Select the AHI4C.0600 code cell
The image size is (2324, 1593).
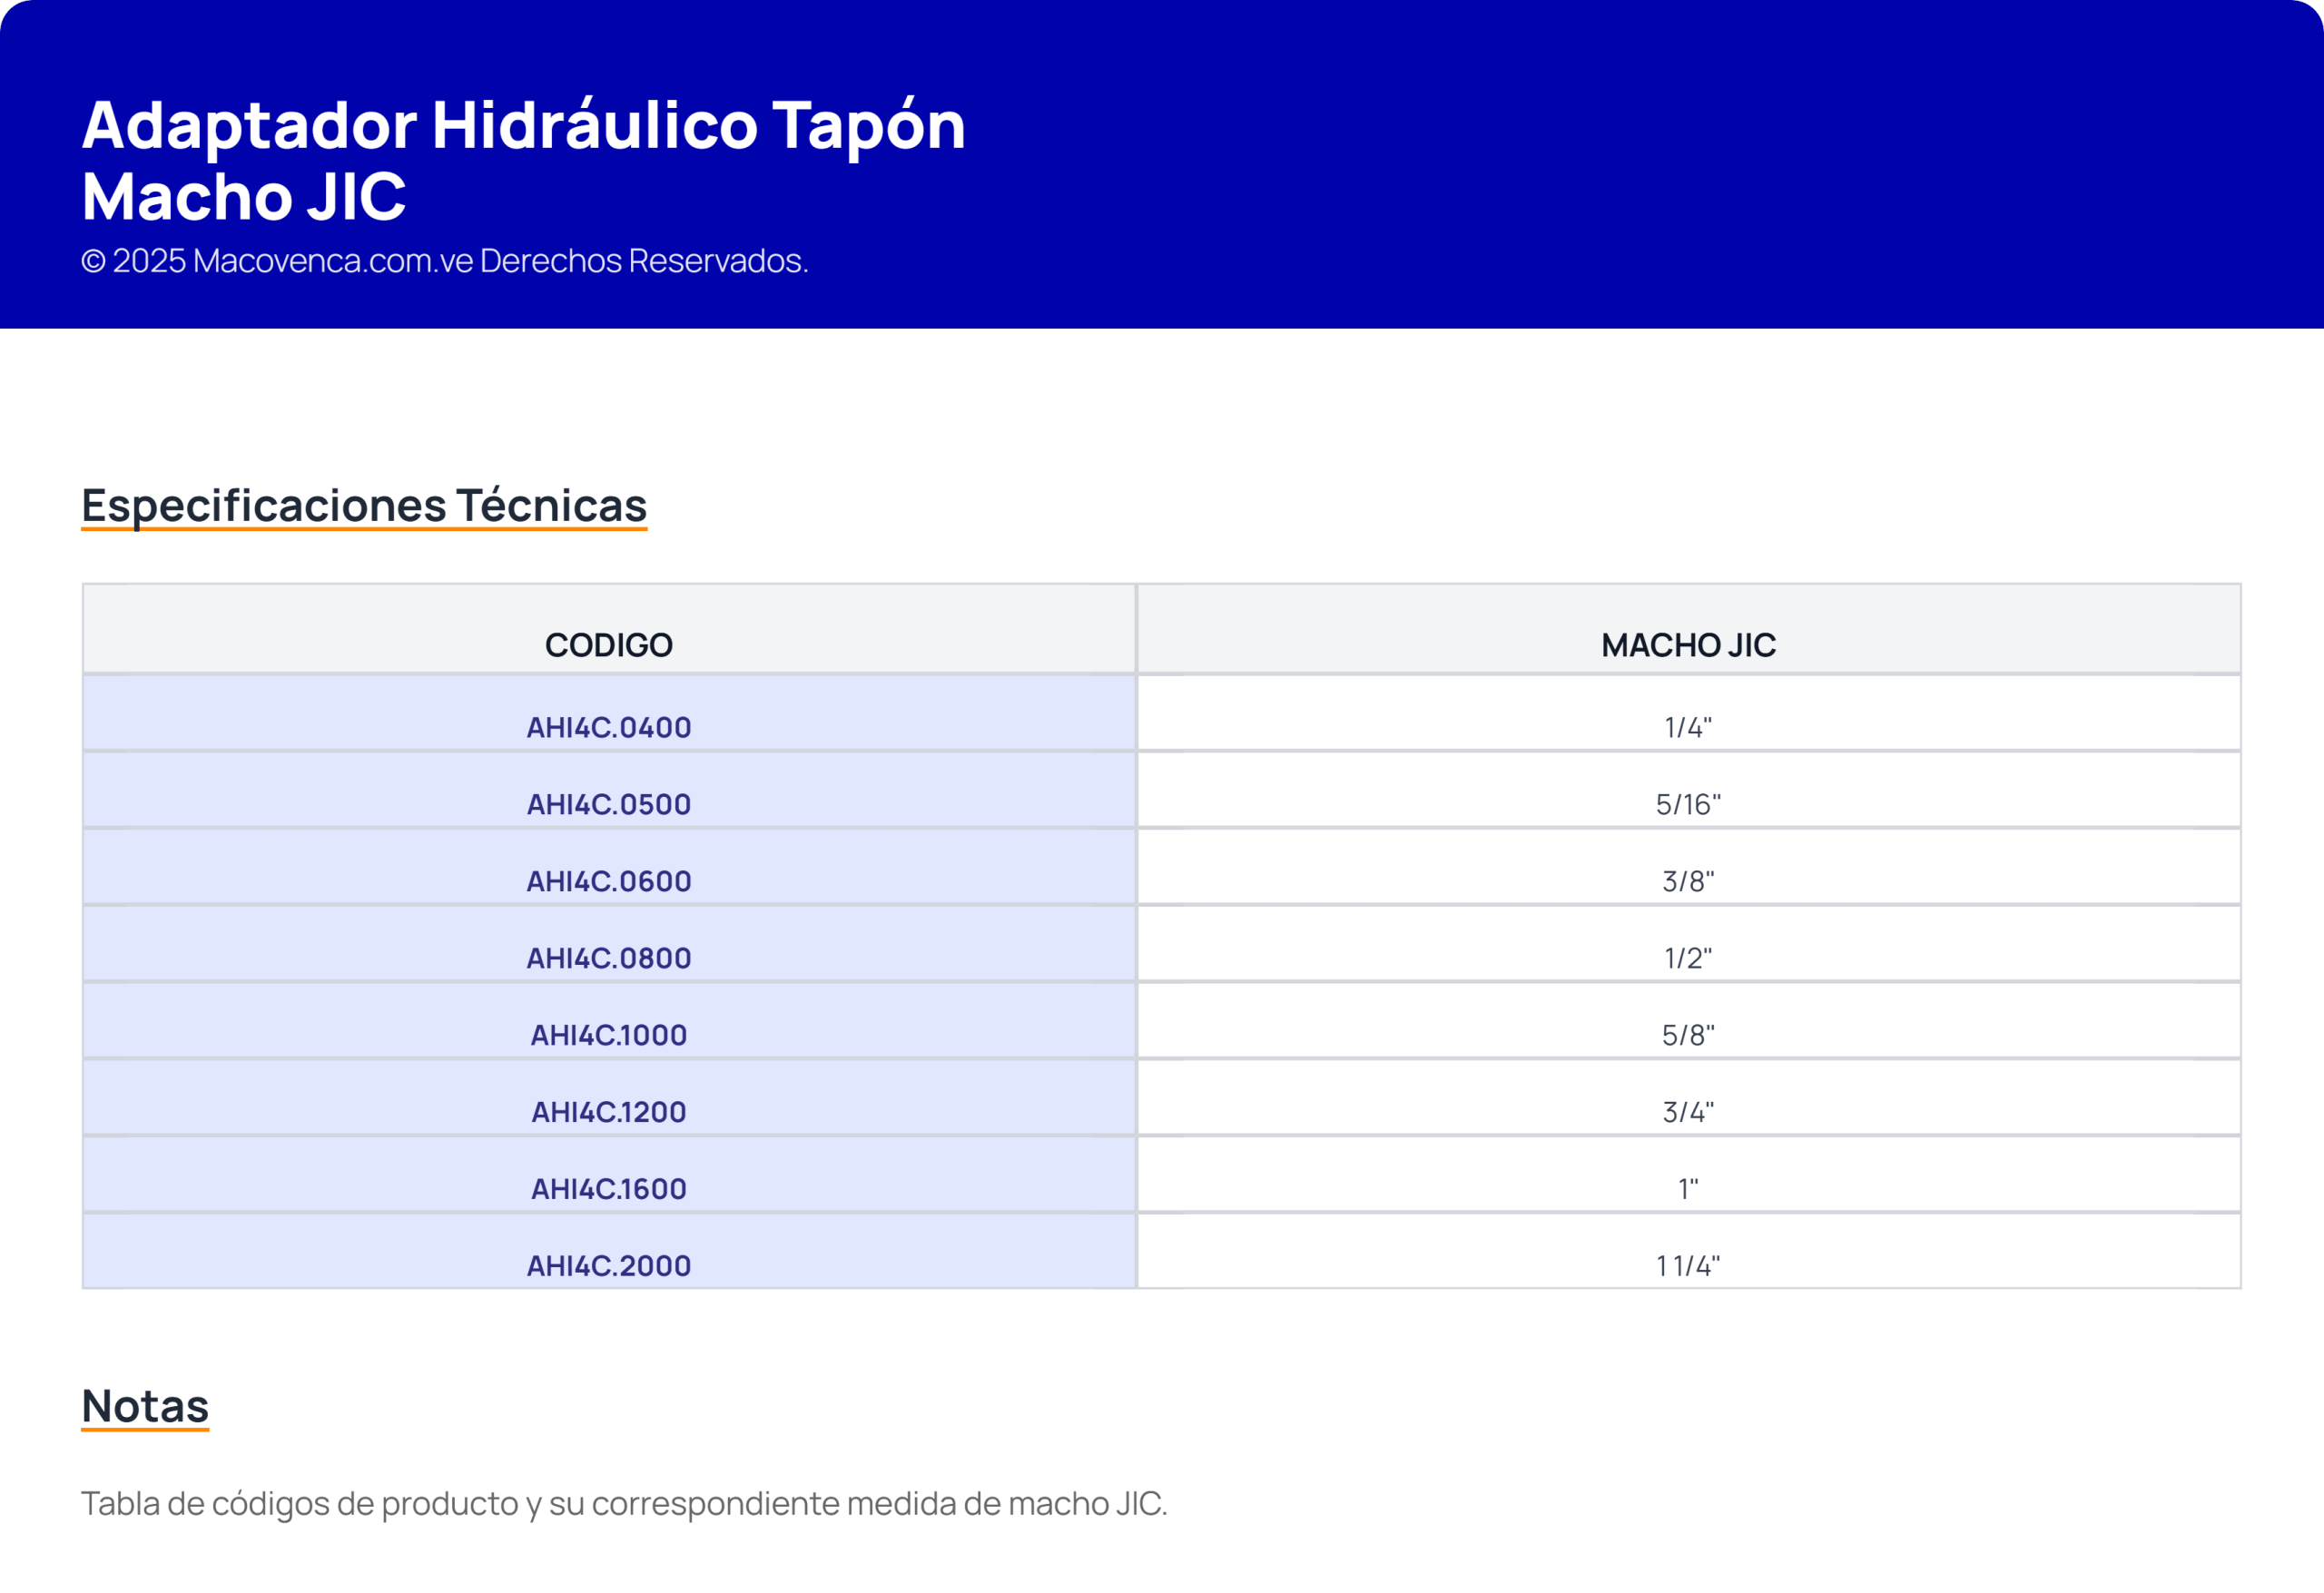pos(608,881)
